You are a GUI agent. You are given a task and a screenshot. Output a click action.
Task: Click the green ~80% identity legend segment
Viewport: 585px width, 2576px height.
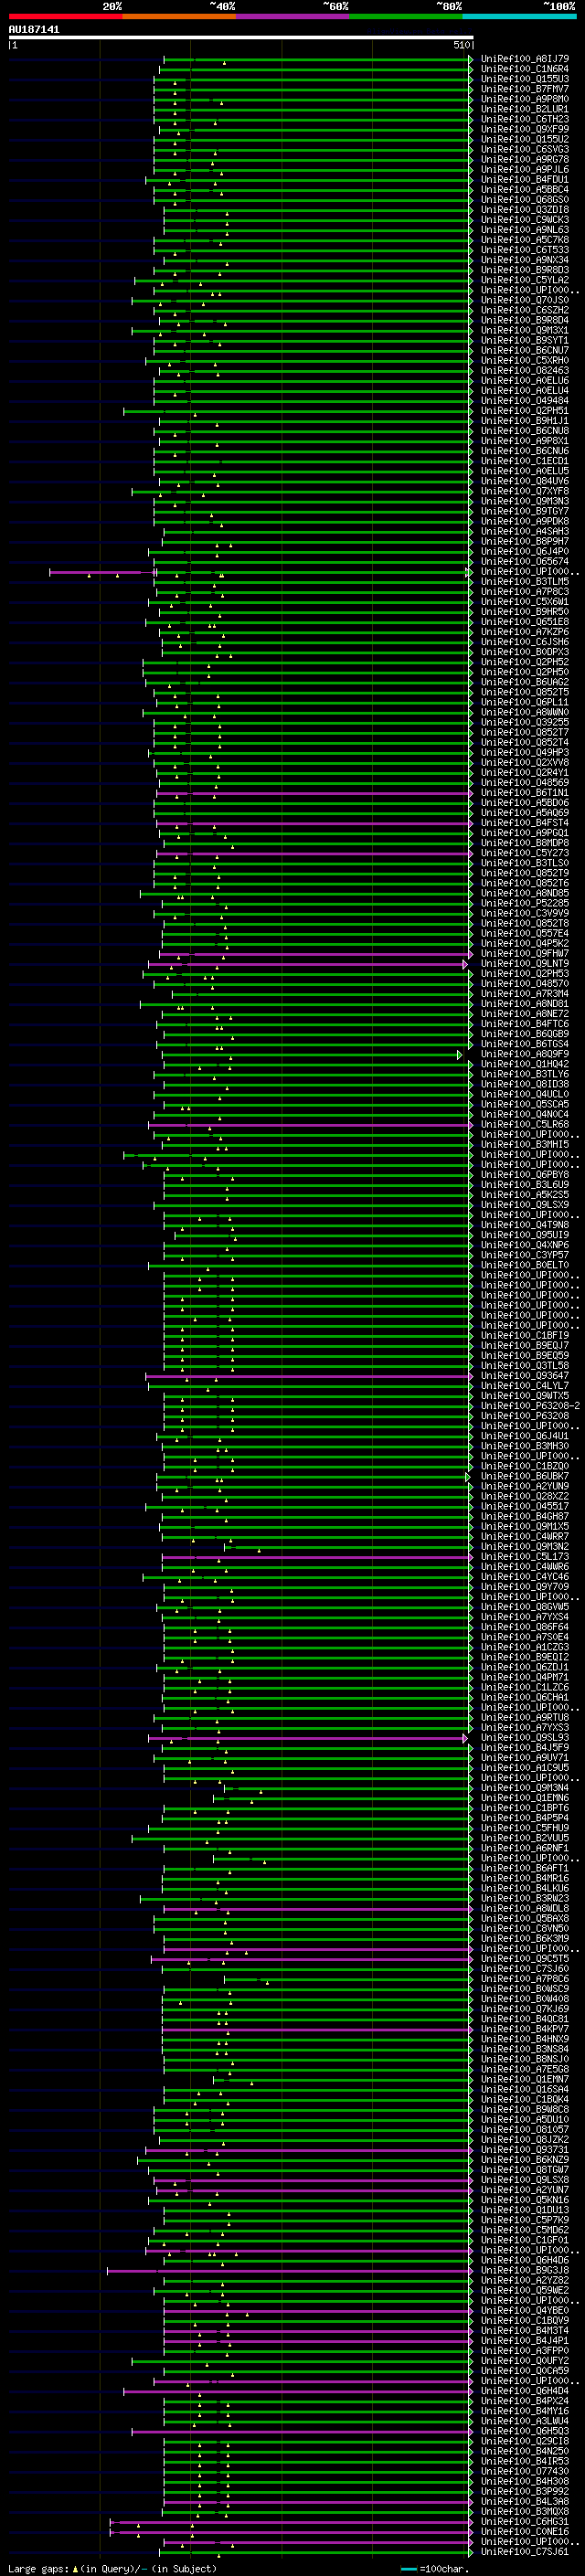pos(406,16)
